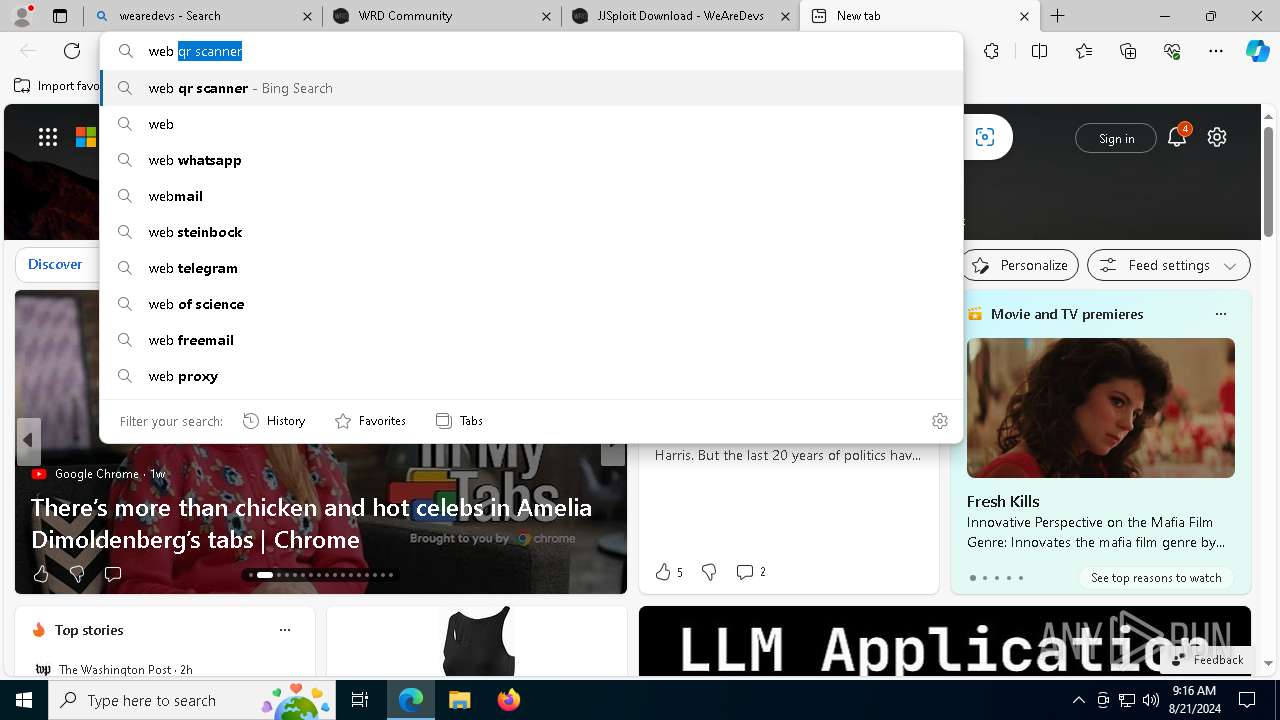Open search suggestion settings gear
The image size is (1280, 720).
pyautogui.click(x=940, y=421)
